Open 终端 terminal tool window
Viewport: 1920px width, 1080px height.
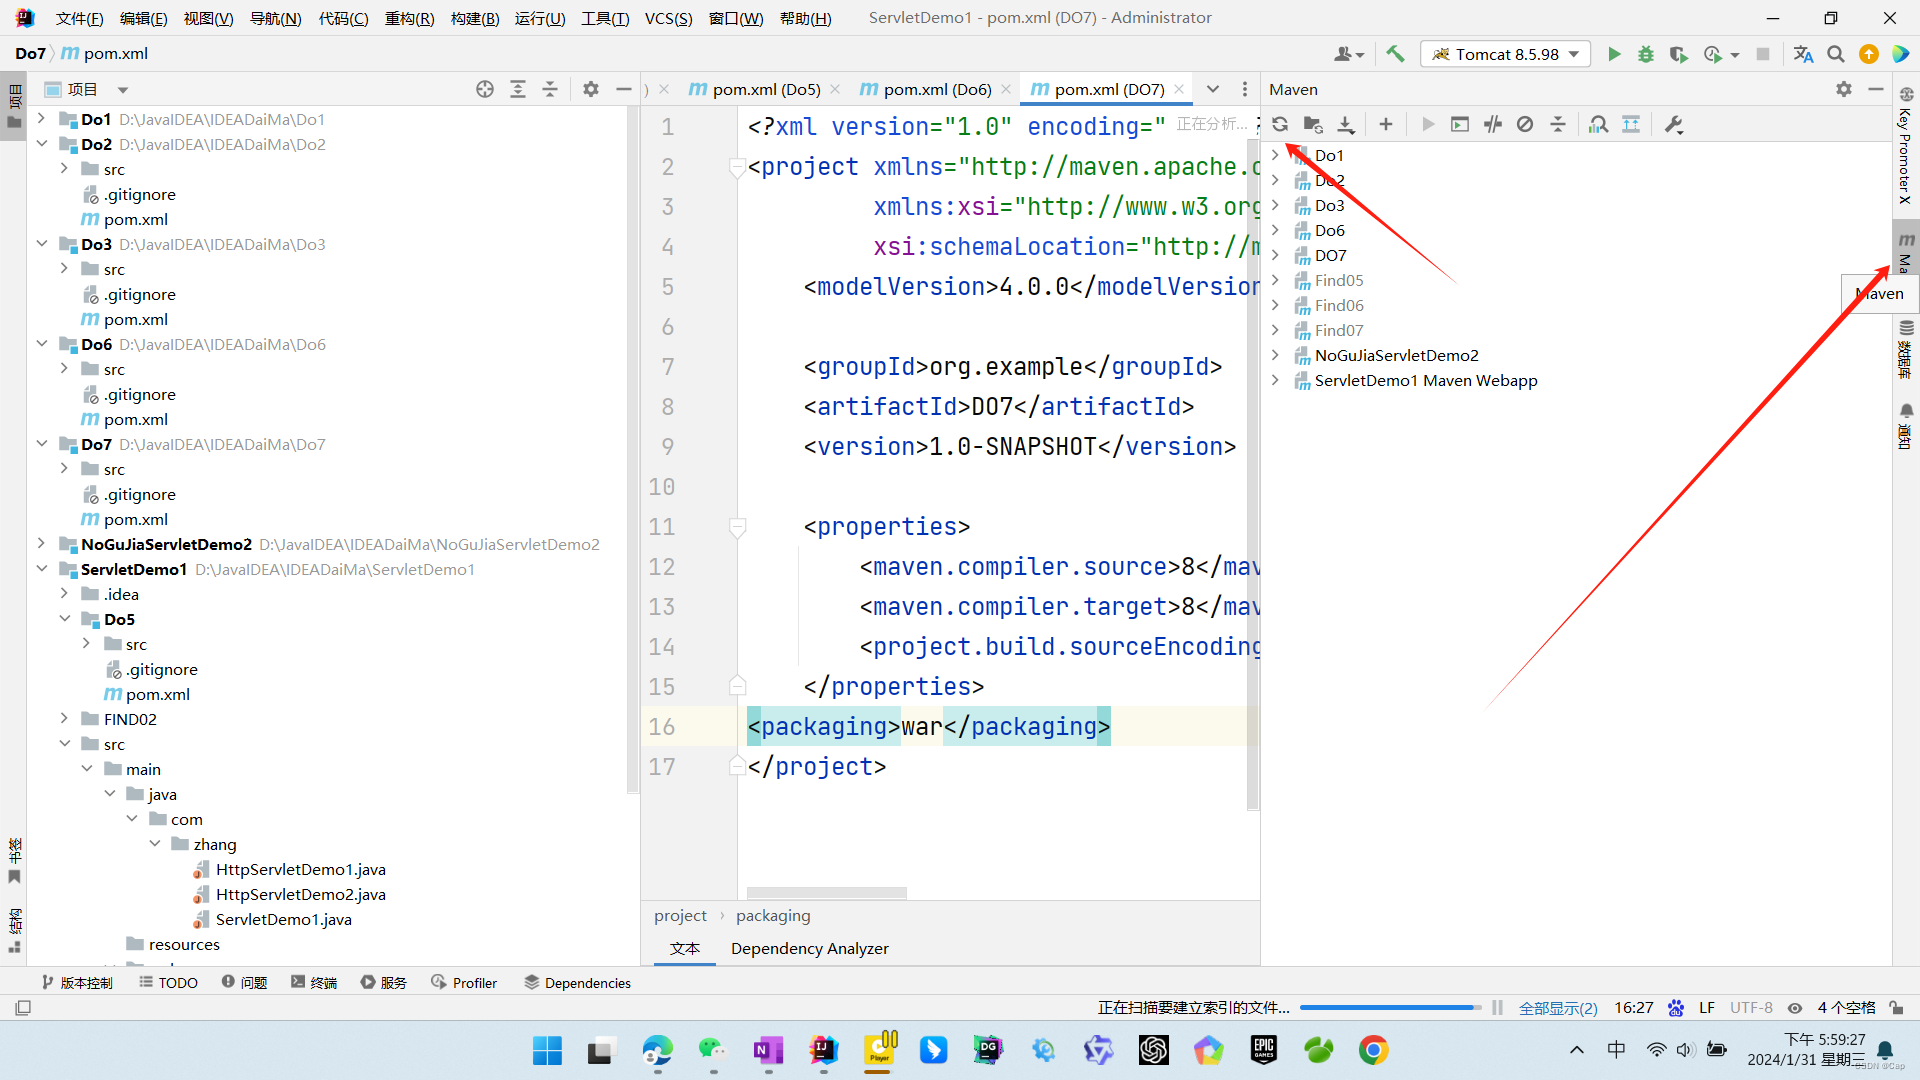(314, 983)
